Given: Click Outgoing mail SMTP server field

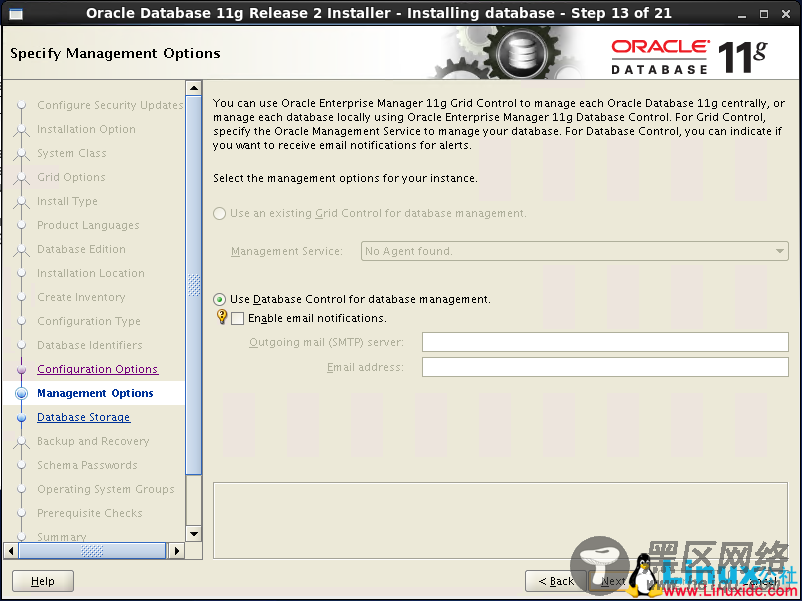Looking at the screenshot, I should point(605,342).
